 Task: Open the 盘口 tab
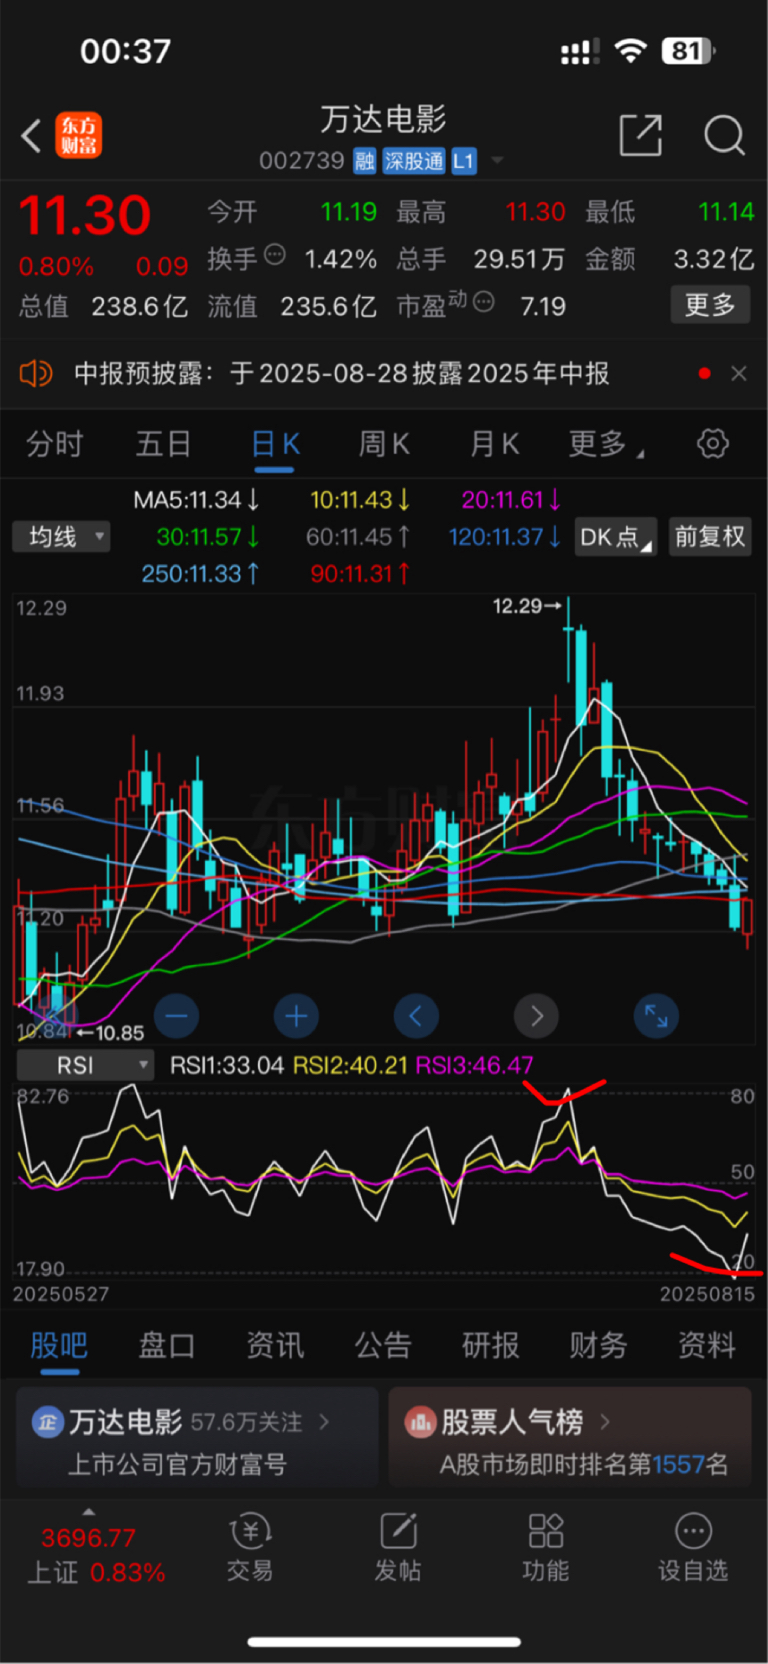click(x=167, y=1346)
